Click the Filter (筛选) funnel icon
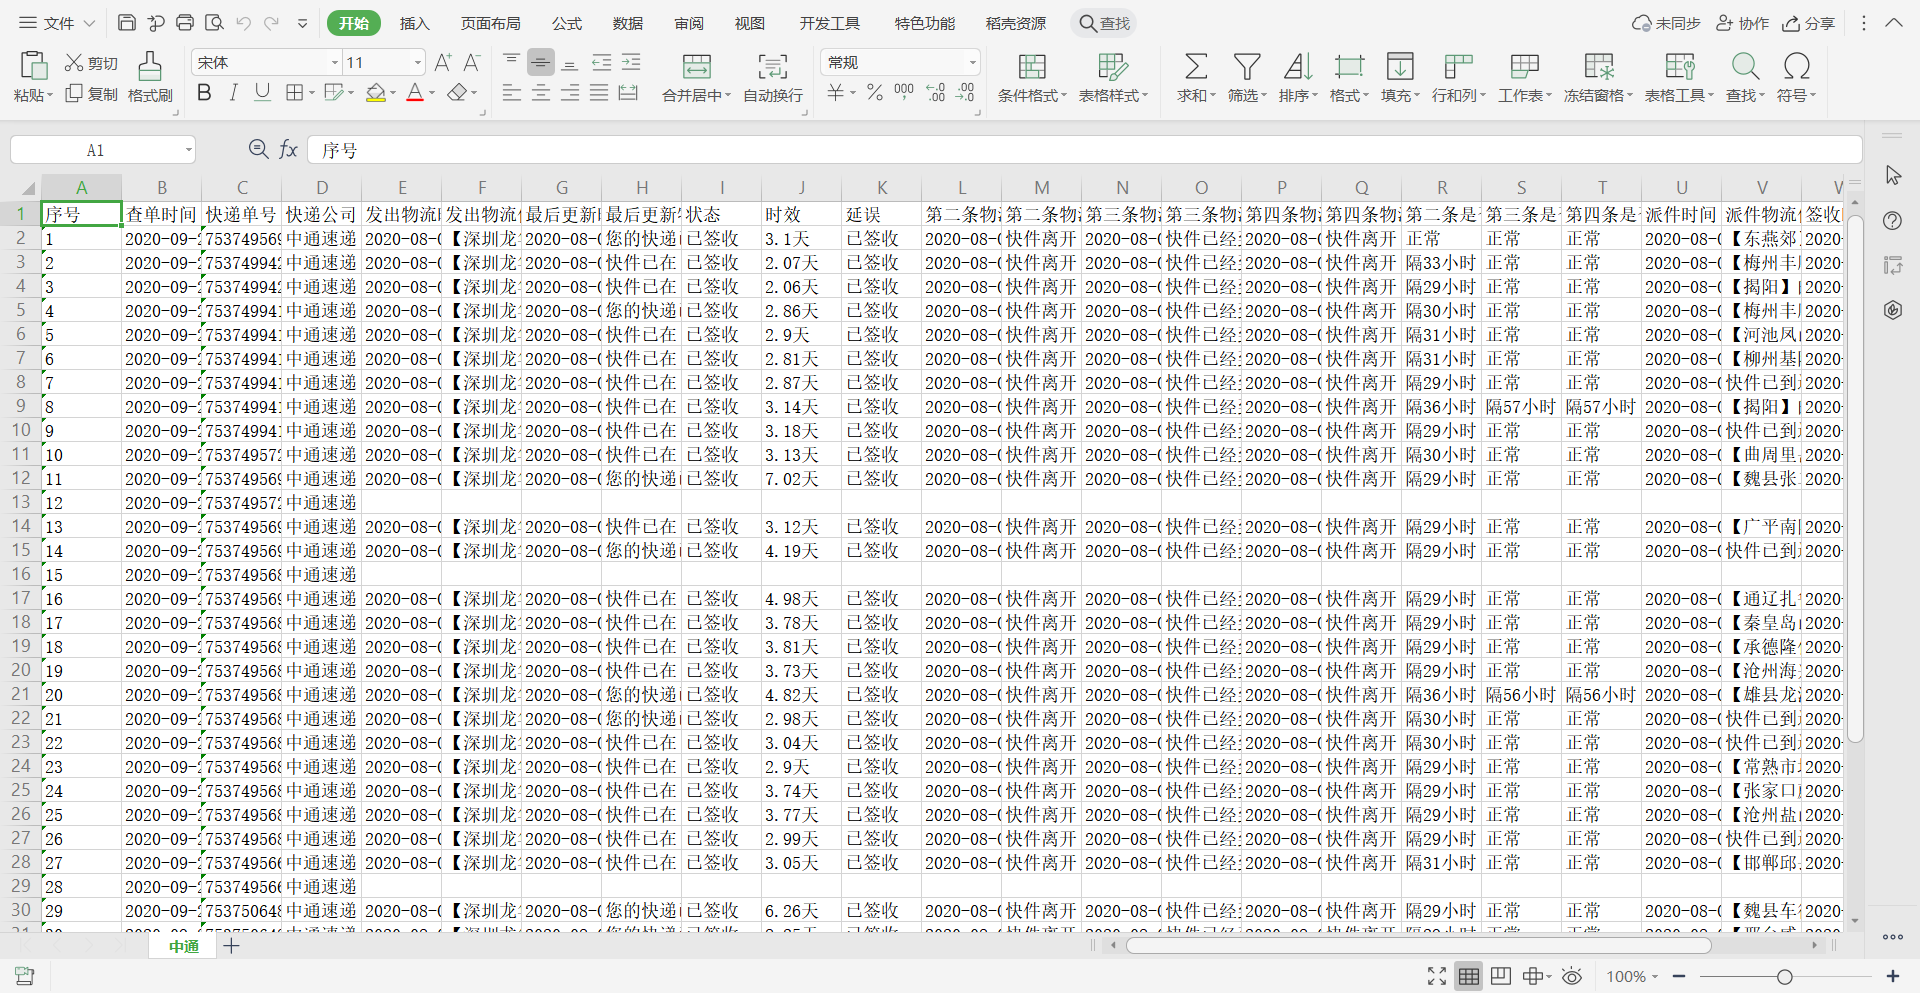 pyautogui.click(x=1246, y=67)
